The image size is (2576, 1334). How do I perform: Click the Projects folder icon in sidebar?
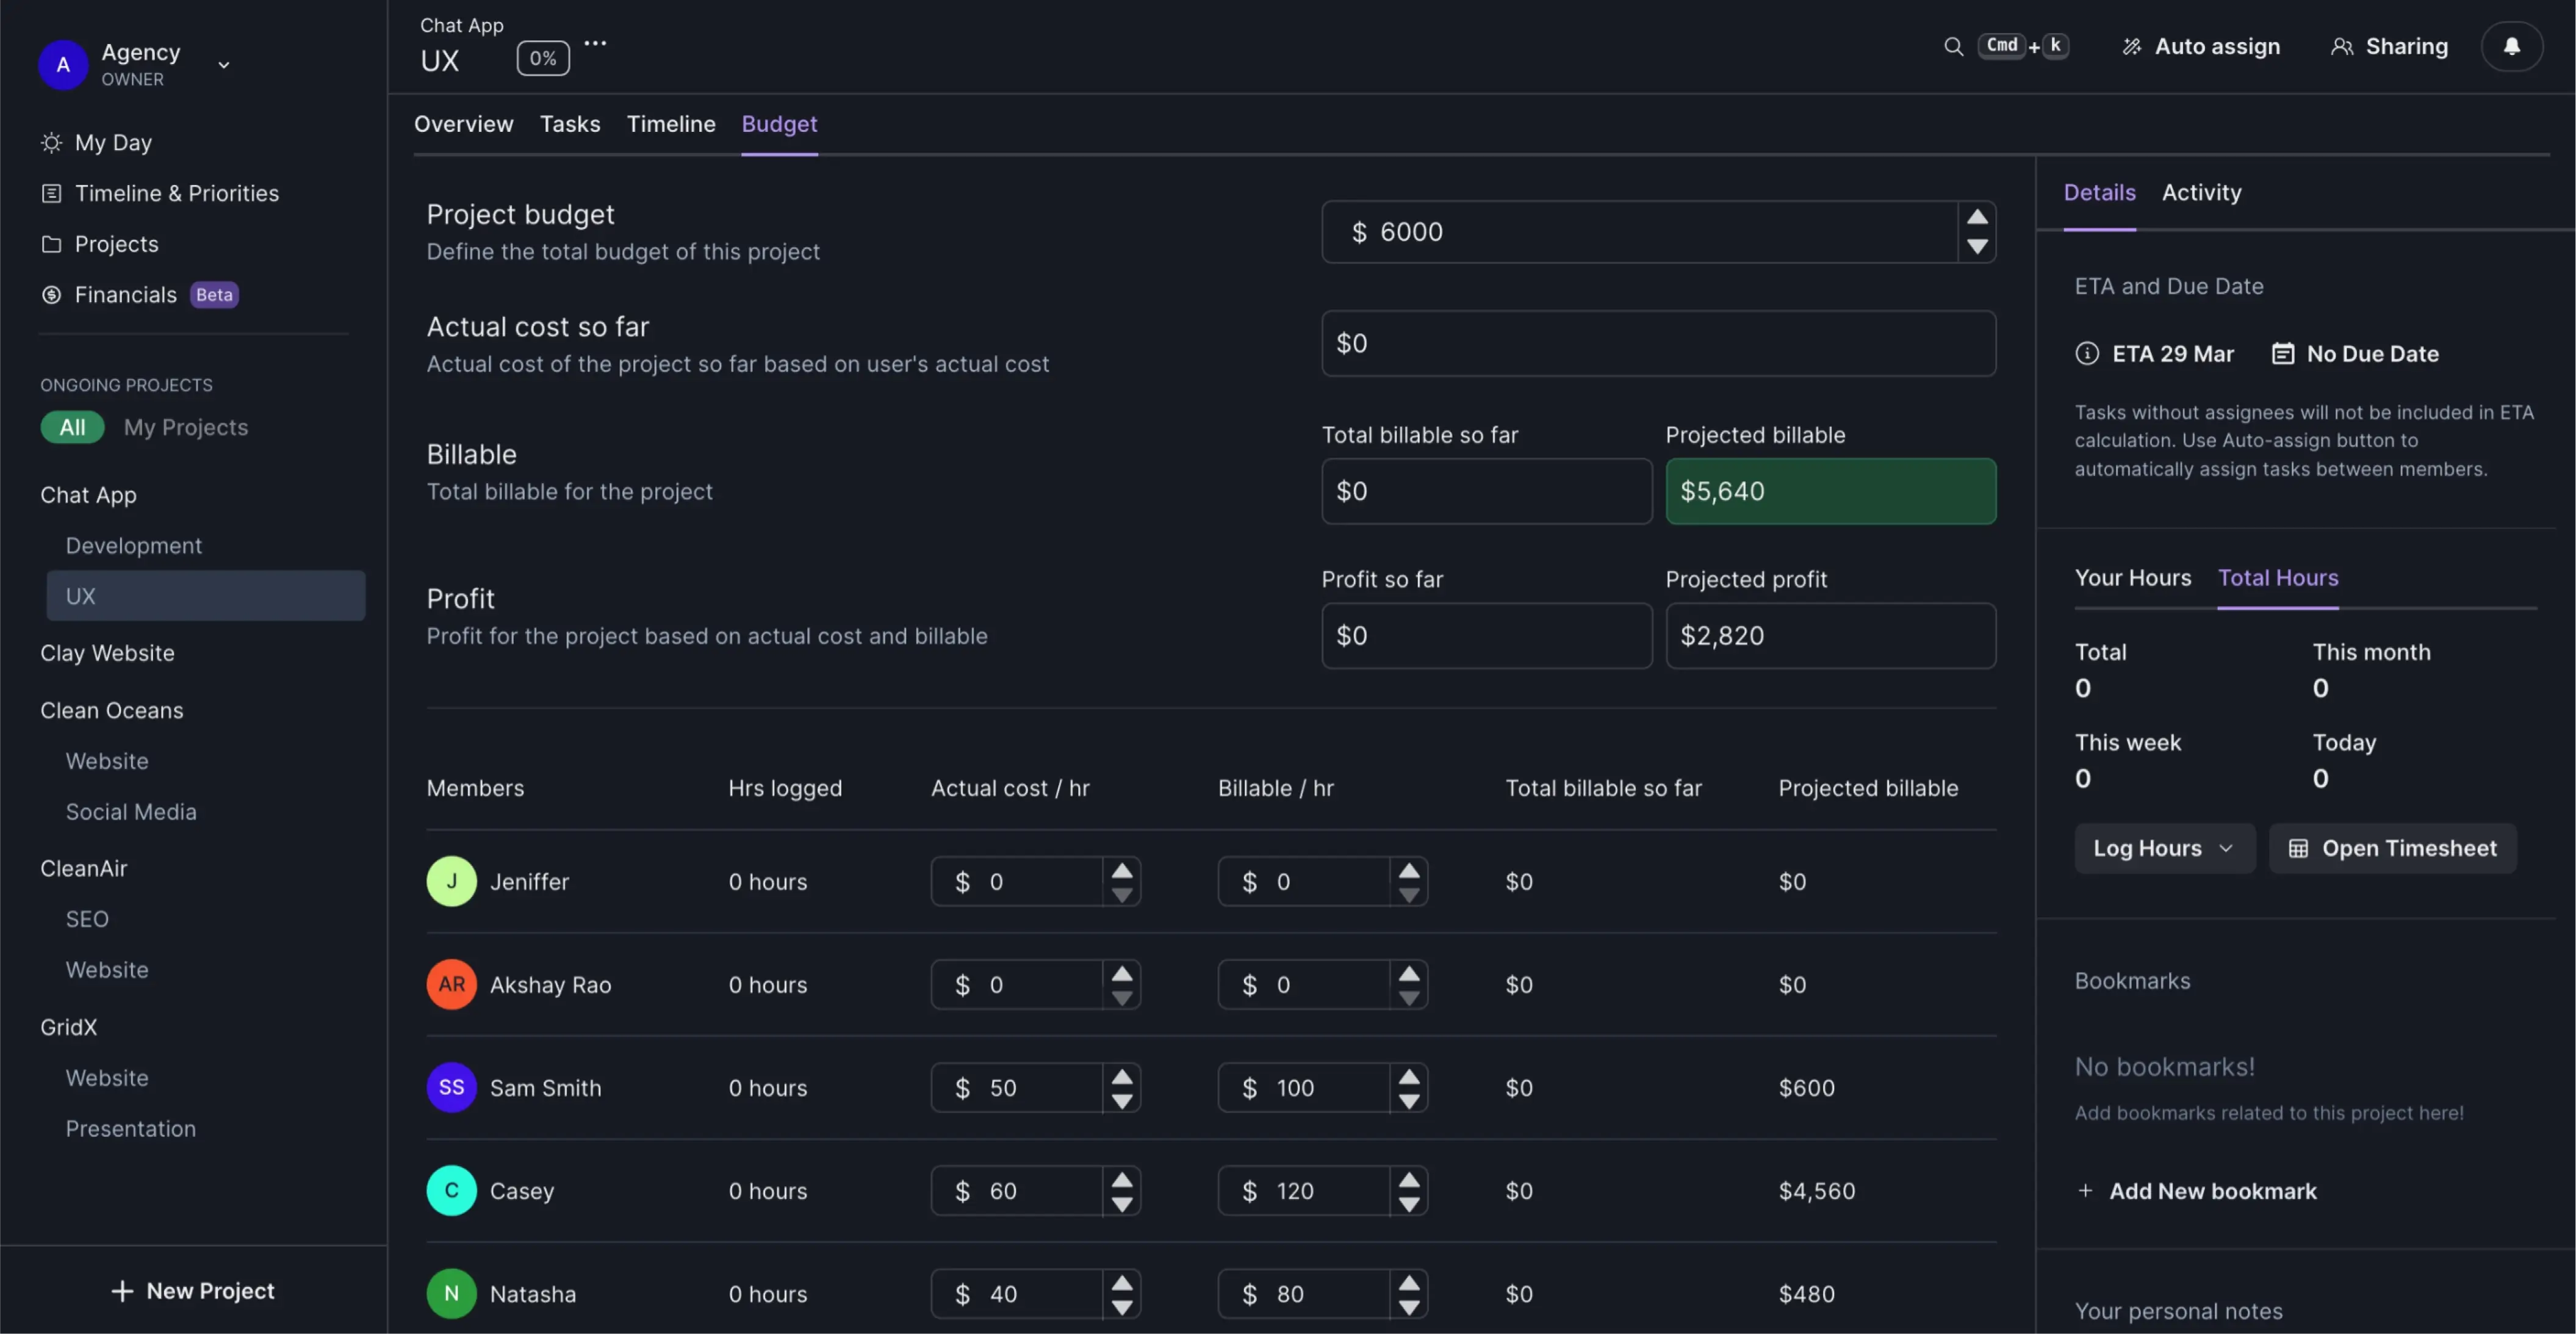pos(51,243)
